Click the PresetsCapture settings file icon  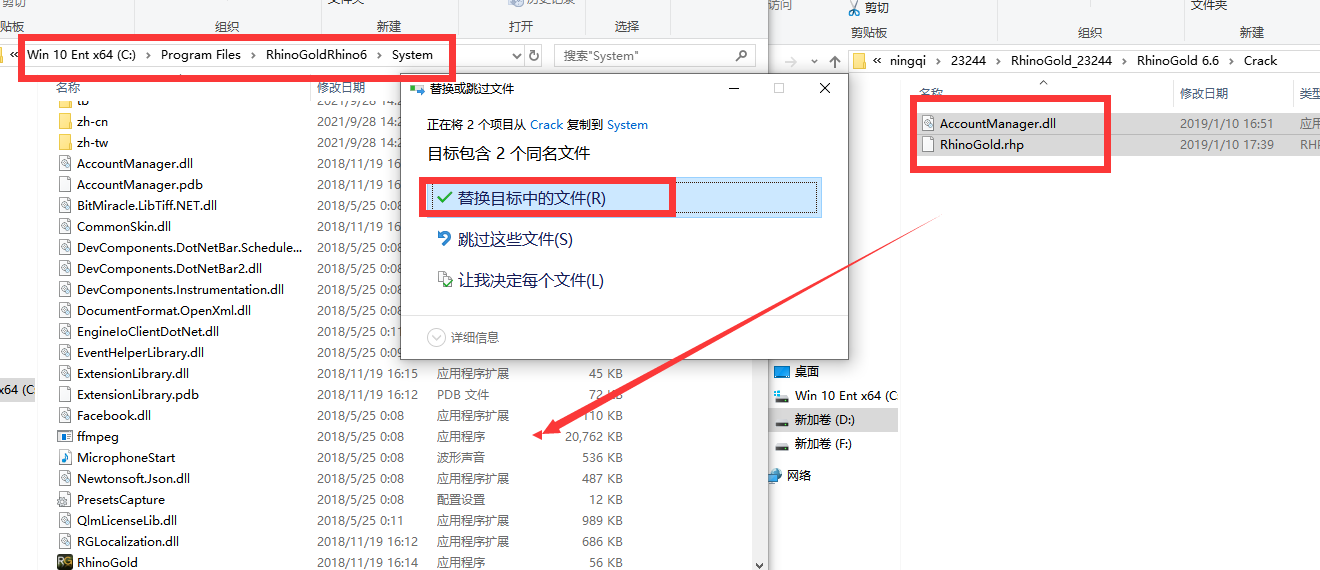(x=65, y=500)
